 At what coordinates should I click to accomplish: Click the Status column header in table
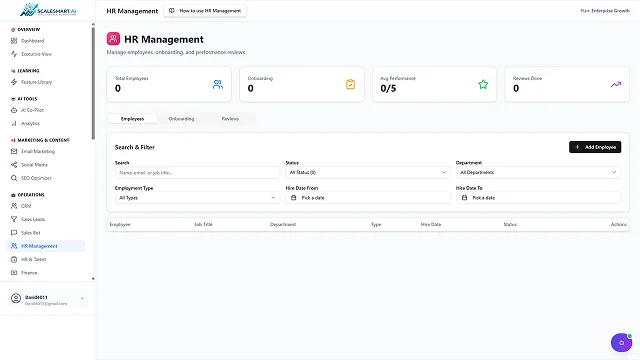tap(510, 224)
